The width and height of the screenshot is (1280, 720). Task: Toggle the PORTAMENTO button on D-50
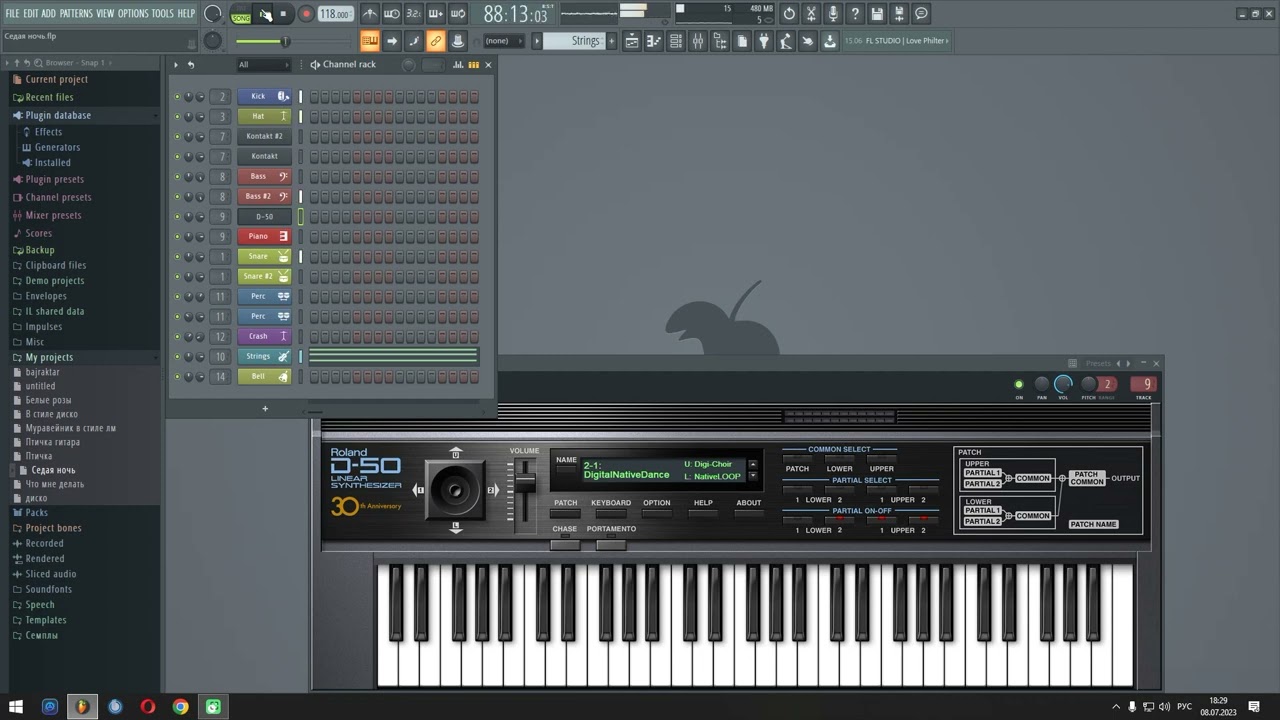(x=610, y=543)
